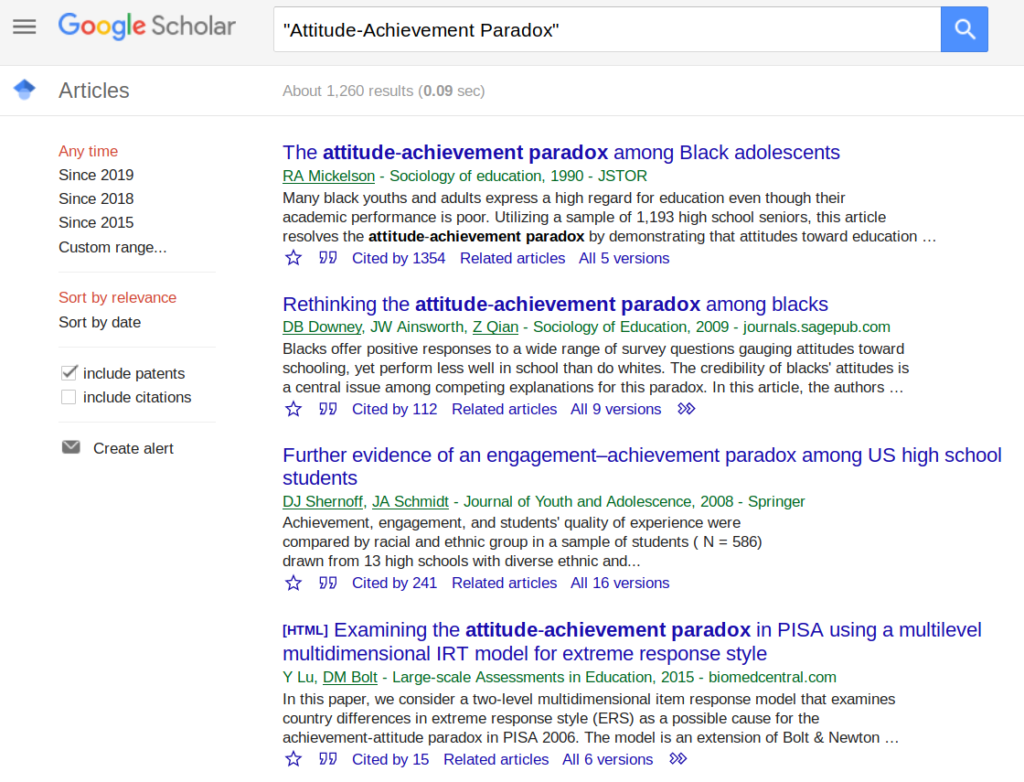
Task: Star the Shernoff engagement-achievement article
Action: tap(293, 583)
